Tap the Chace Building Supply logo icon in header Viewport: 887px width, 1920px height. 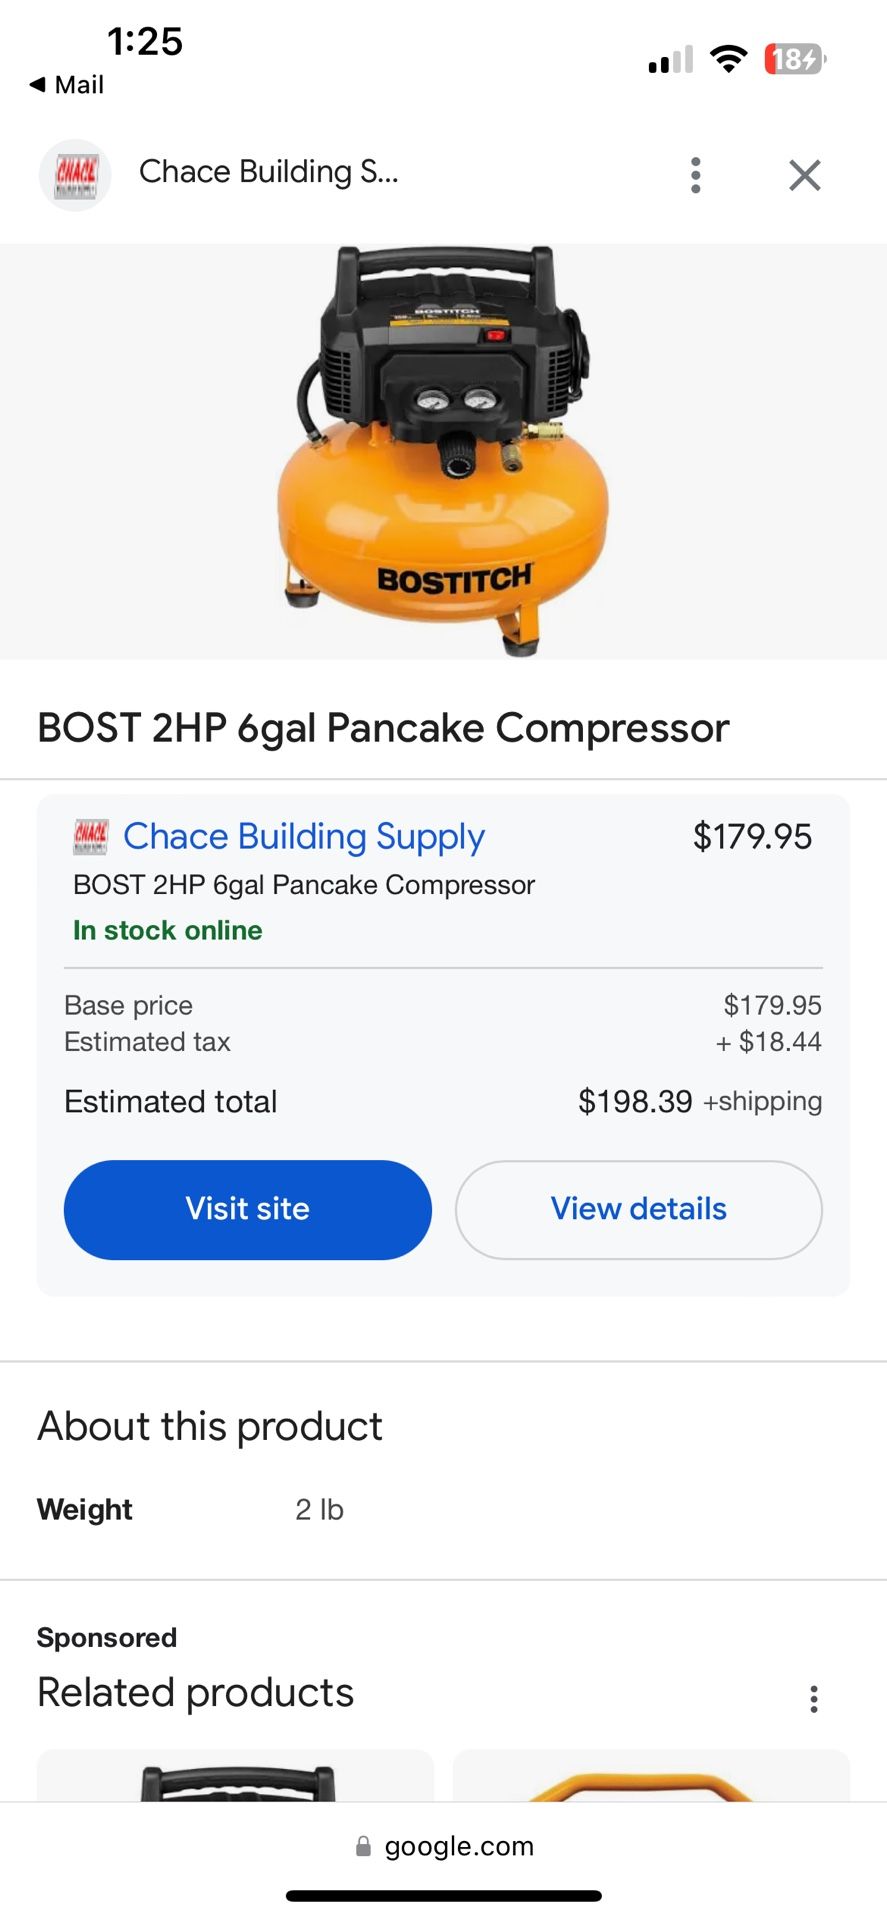pos(74,175)
